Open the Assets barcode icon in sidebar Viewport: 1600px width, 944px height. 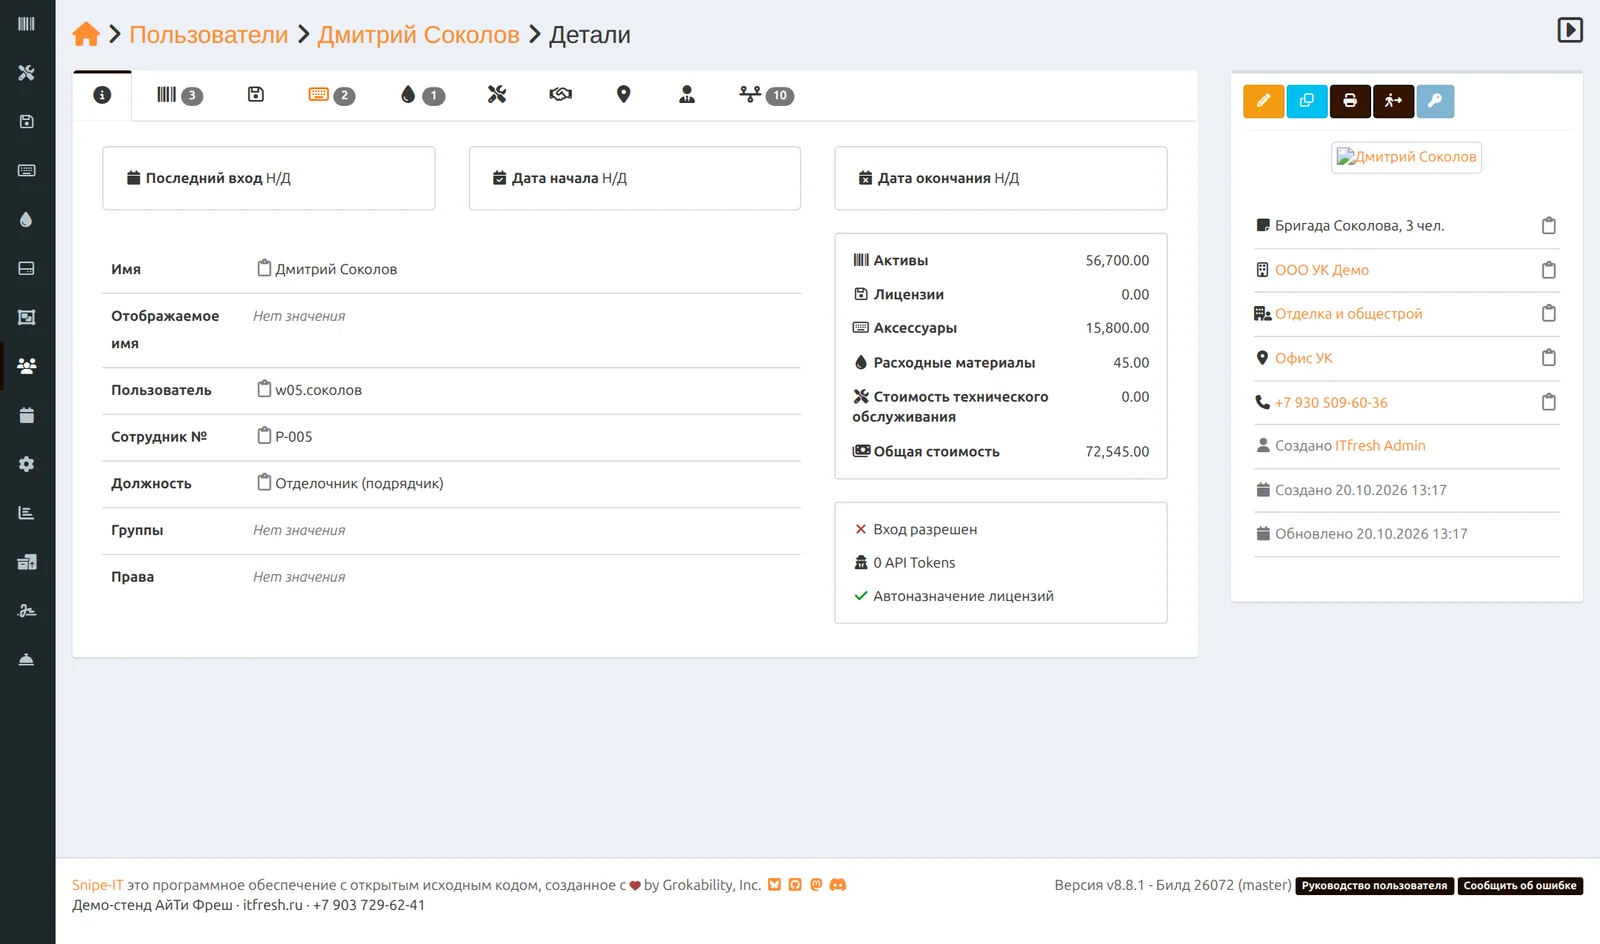point(27,23)
